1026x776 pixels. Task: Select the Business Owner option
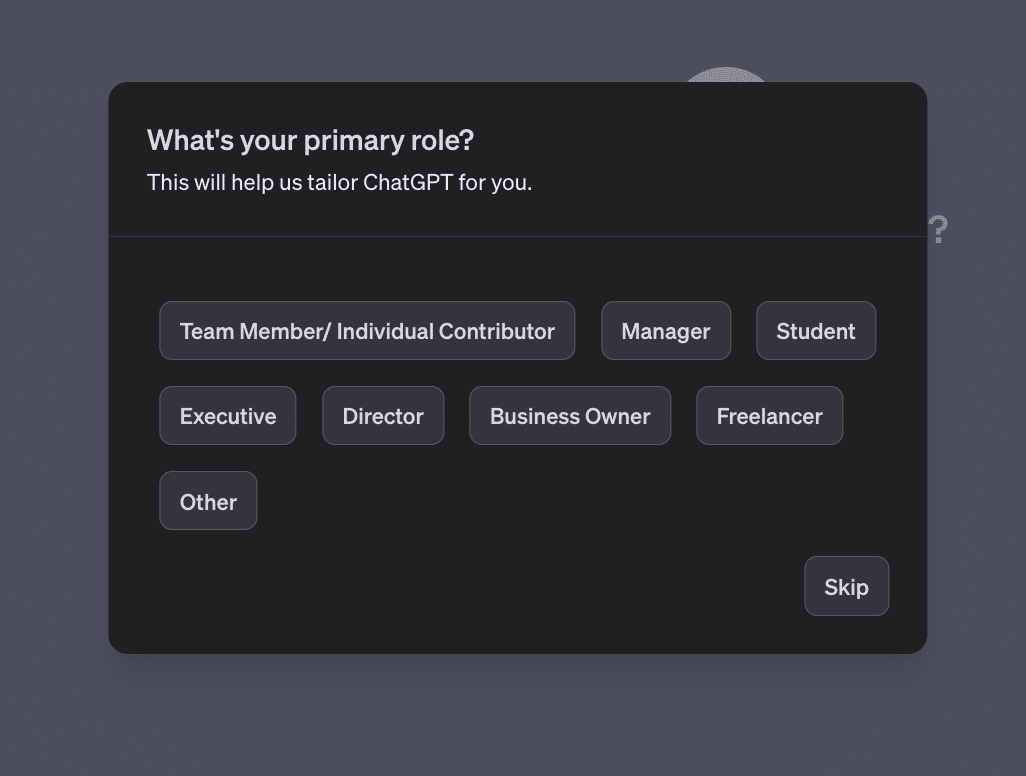pos(570,416)
